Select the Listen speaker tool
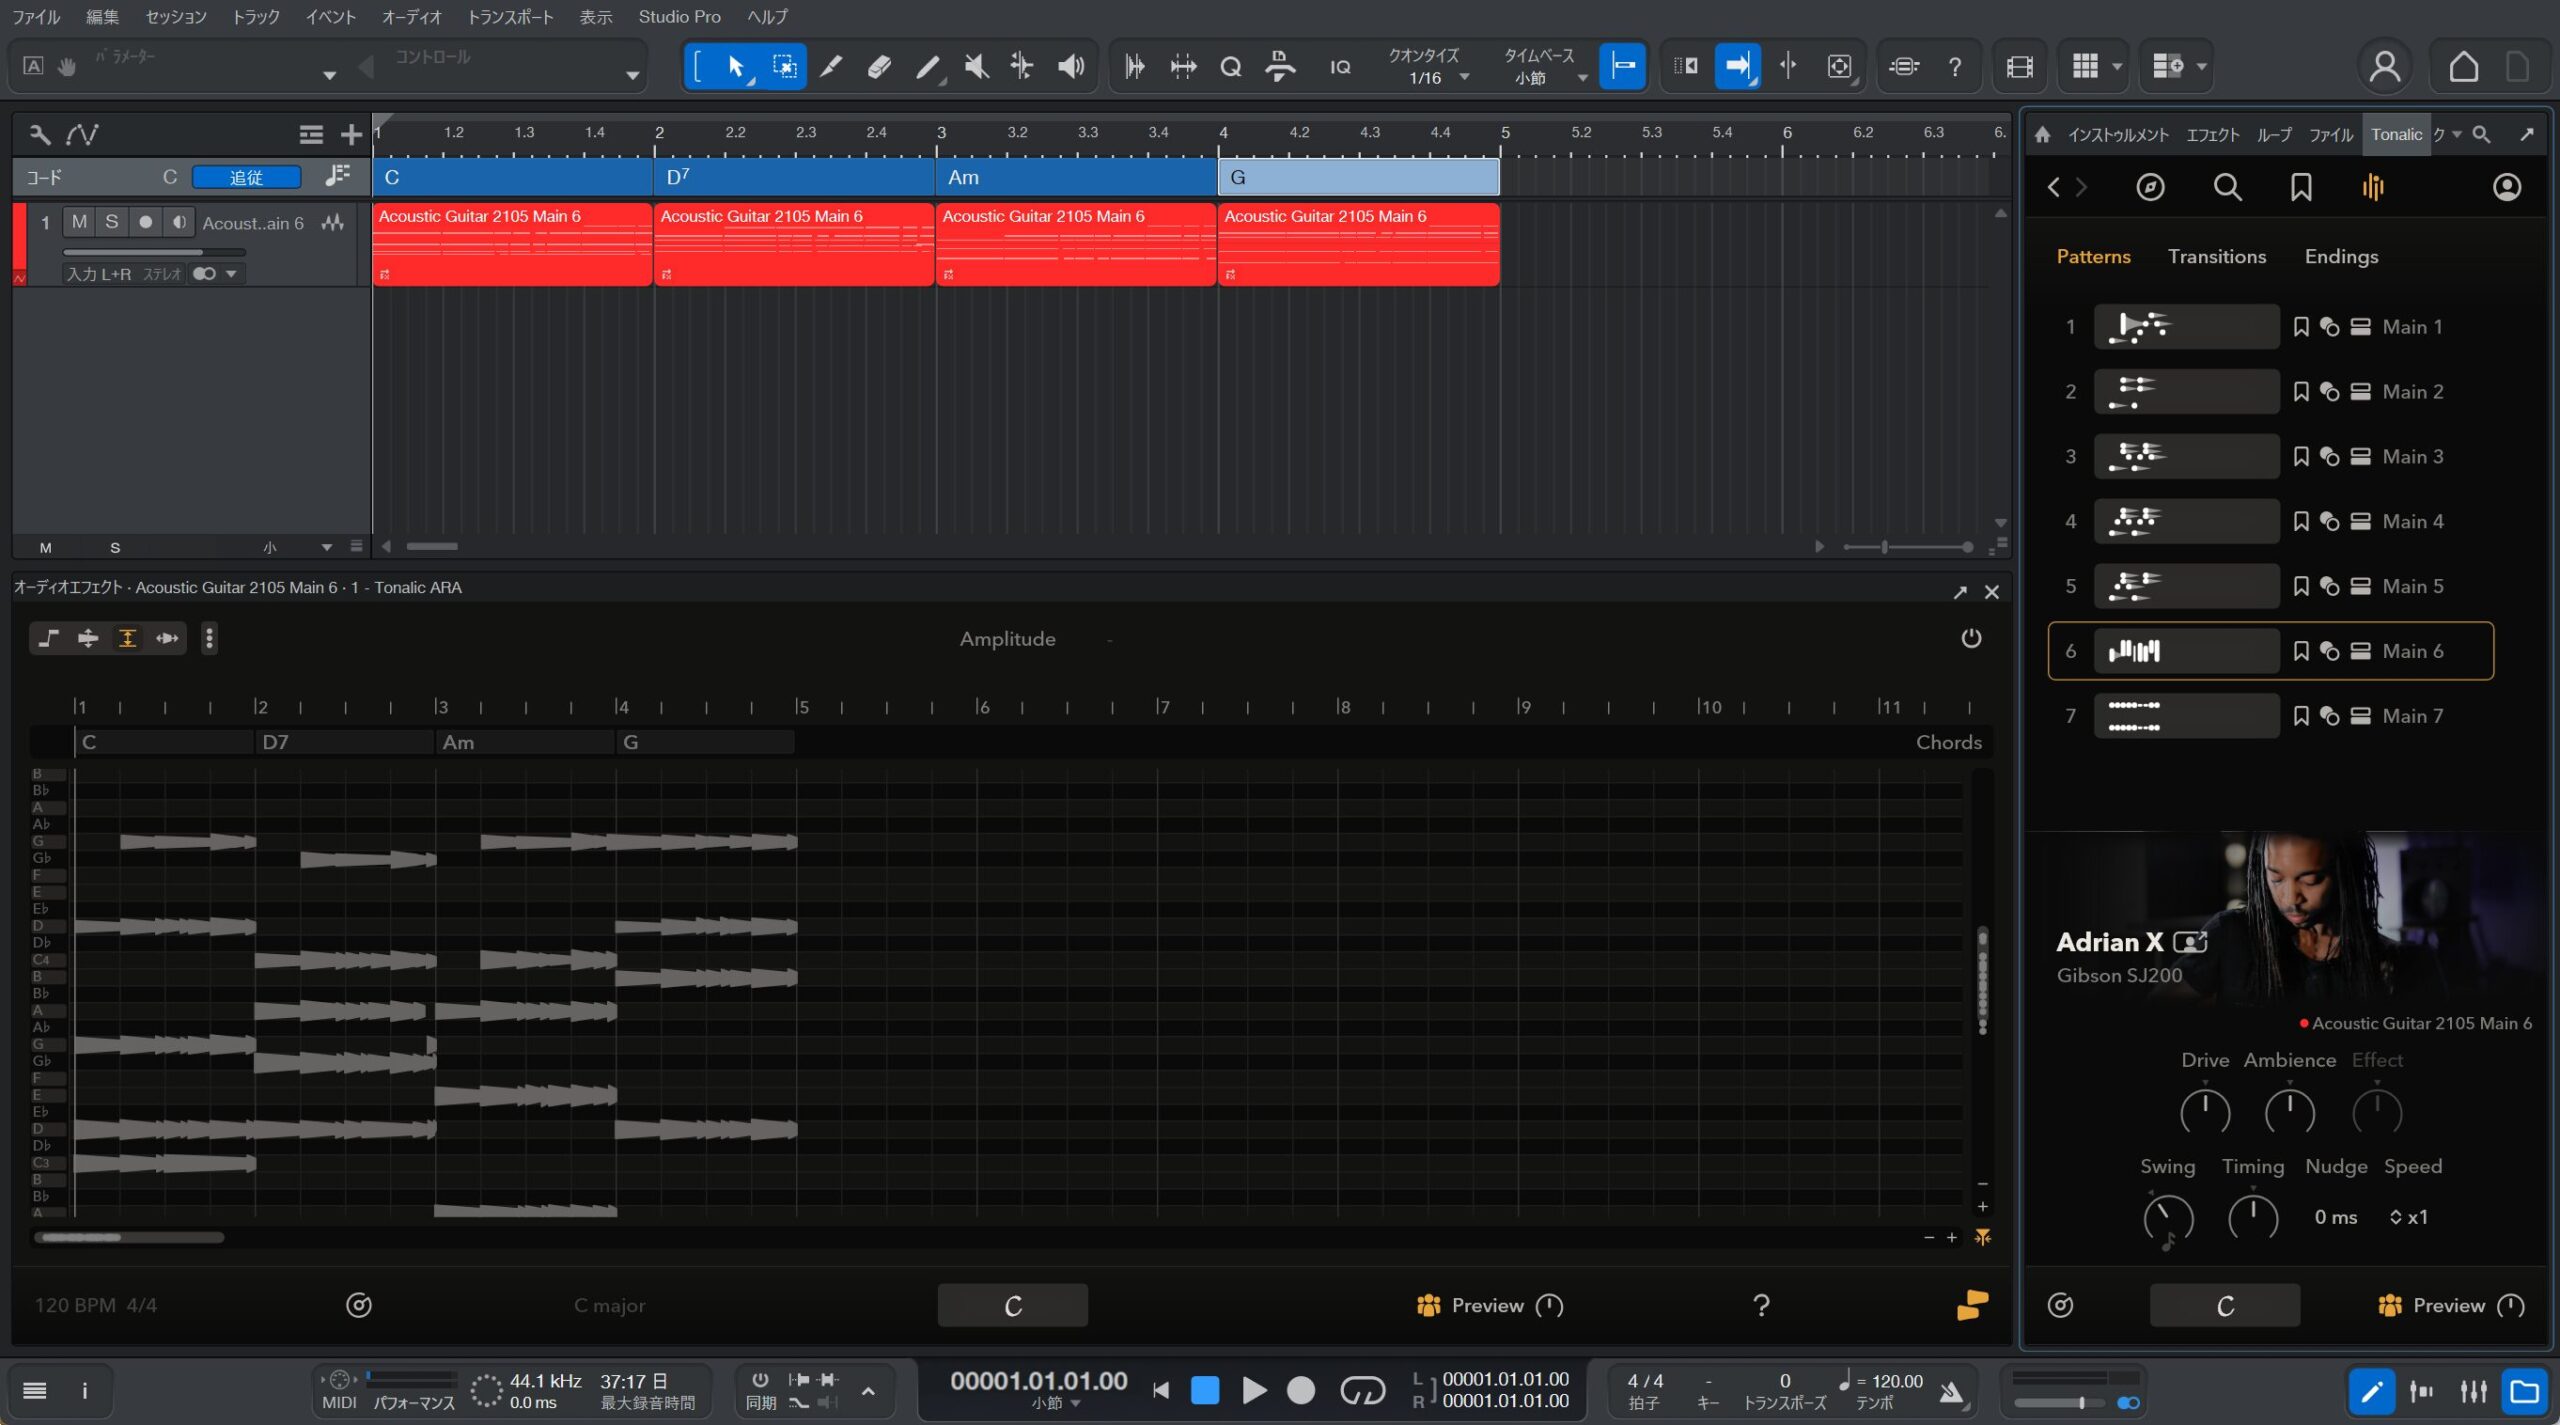Image resolution: width=2560 pixels, height=1425 pixels. pos(1070,67)
